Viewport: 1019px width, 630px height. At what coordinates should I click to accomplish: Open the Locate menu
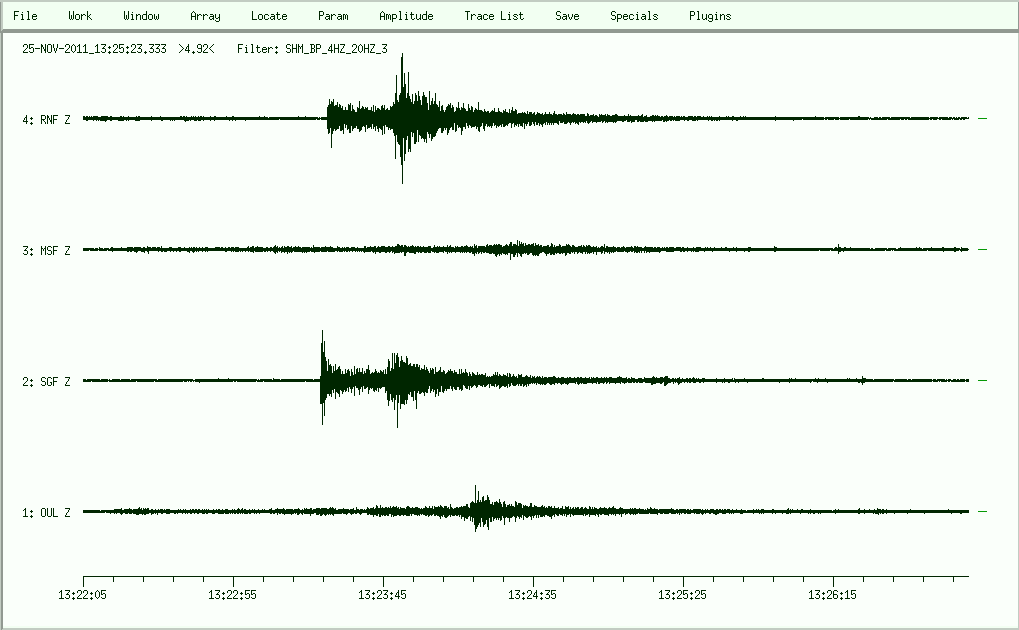click(269, 16)
